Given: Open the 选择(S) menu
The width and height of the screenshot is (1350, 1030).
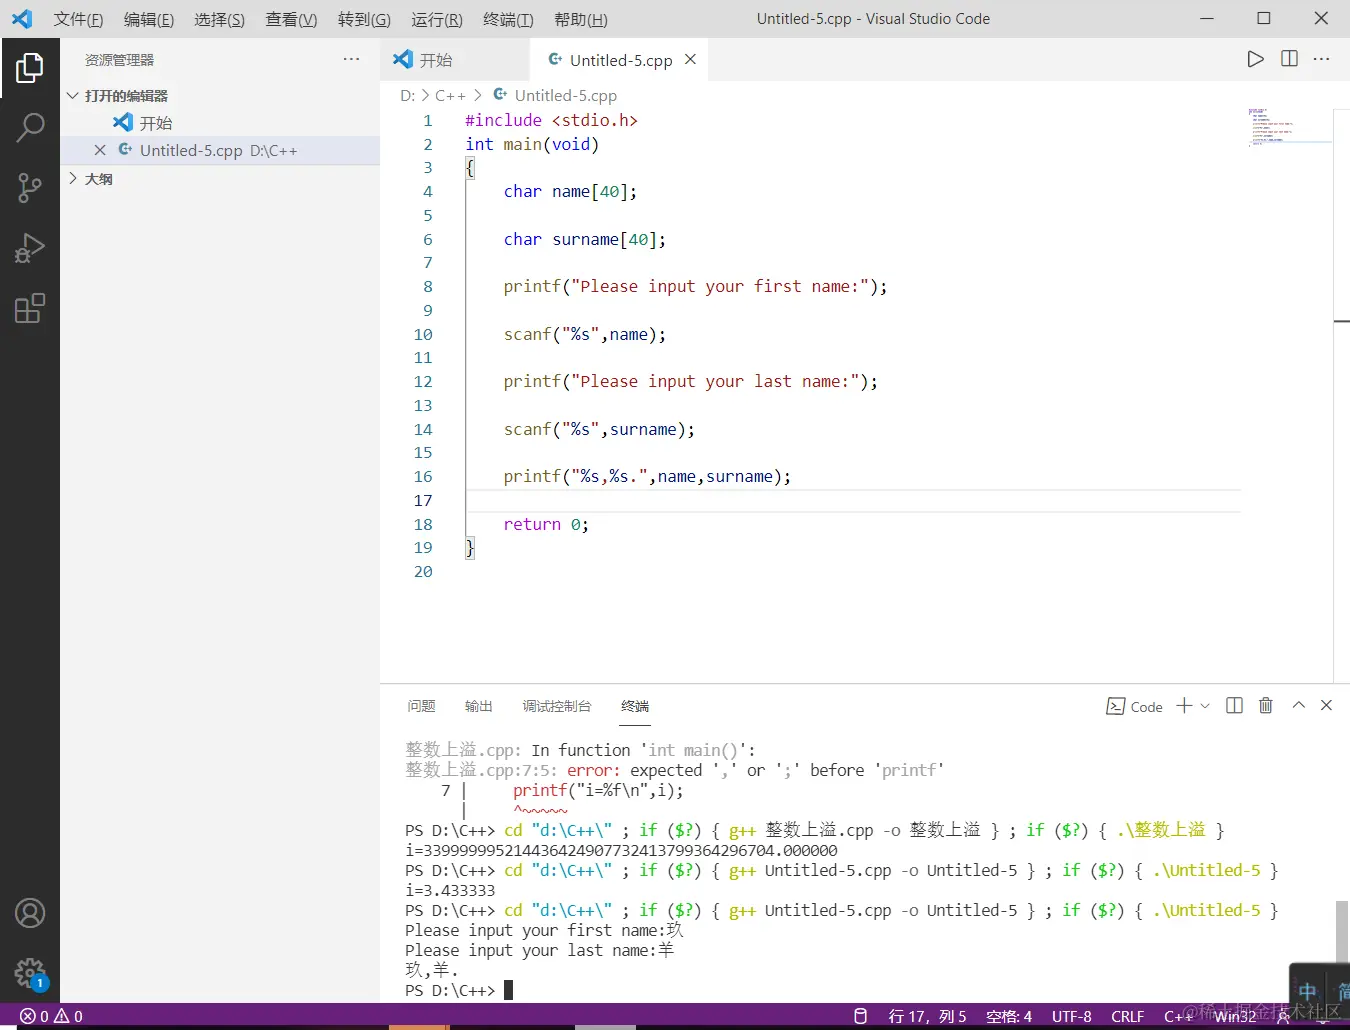Looking at the screenshot, I should tap(219, 19).
